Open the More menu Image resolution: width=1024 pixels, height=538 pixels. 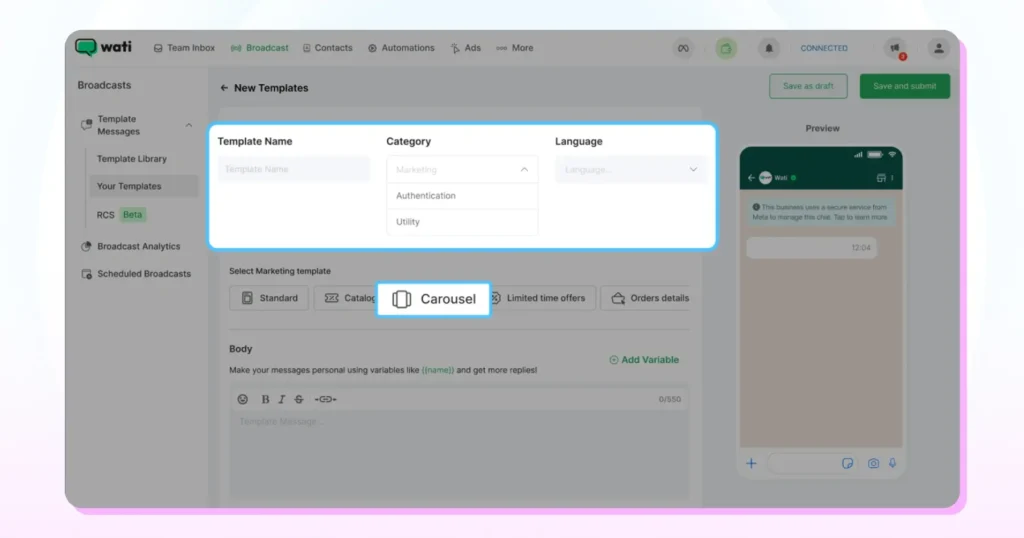(x=515, y=48)
